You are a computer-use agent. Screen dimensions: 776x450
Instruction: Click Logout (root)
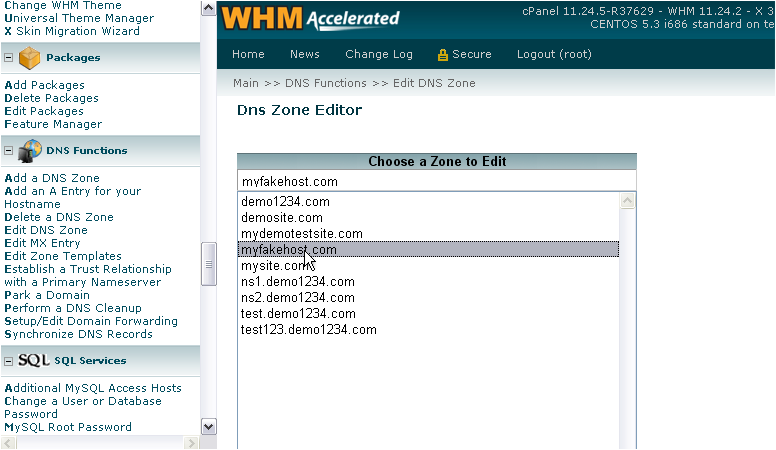coord(554,54)
